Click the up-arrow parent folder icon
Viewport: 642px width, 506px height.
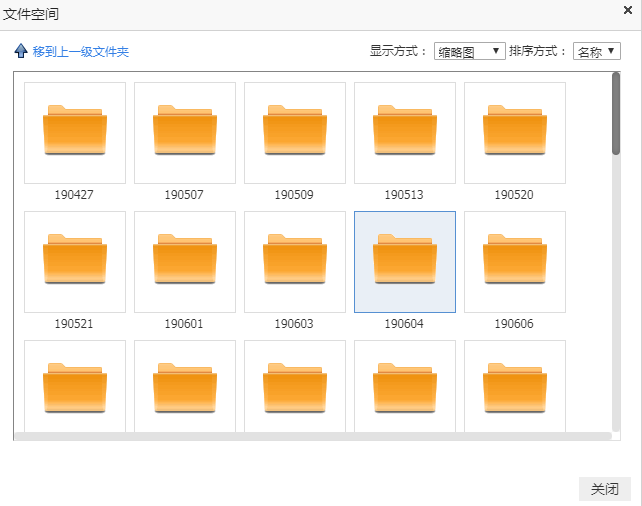pyautogui.click(x=21, y=51)
